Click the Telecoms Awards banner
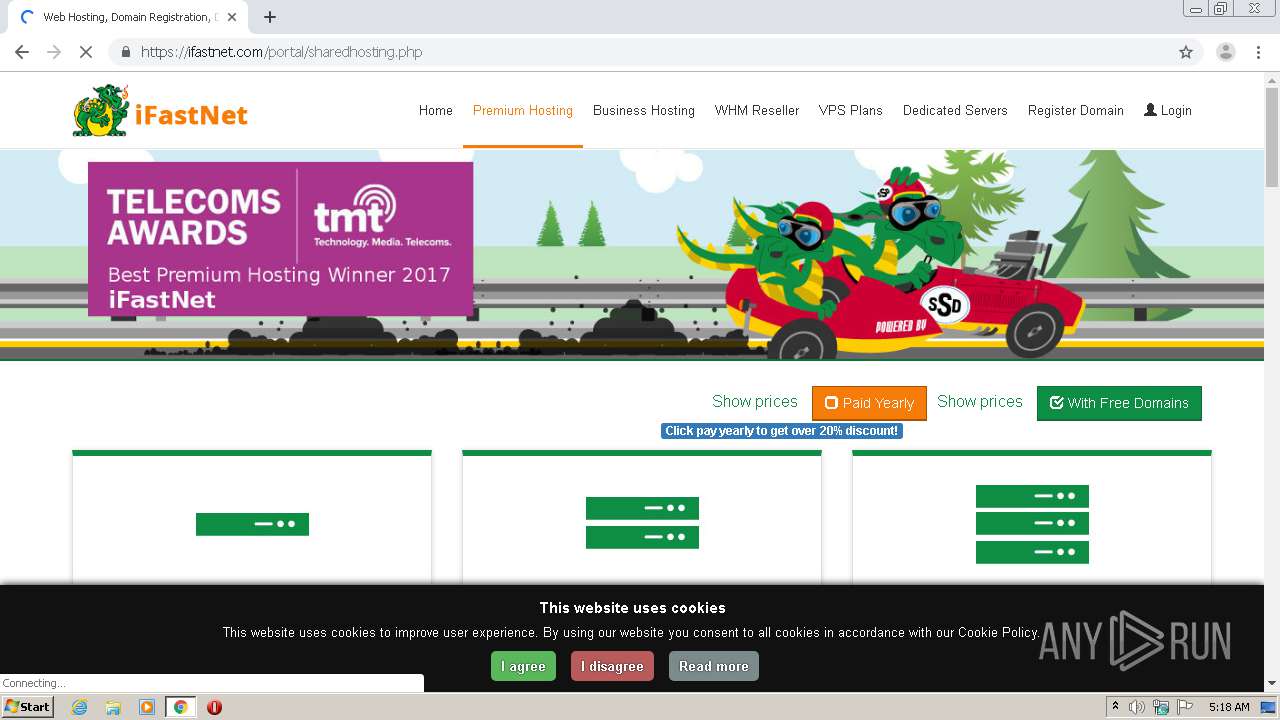Viewport: 1280px width, 720px height. (x=281, y=239)
